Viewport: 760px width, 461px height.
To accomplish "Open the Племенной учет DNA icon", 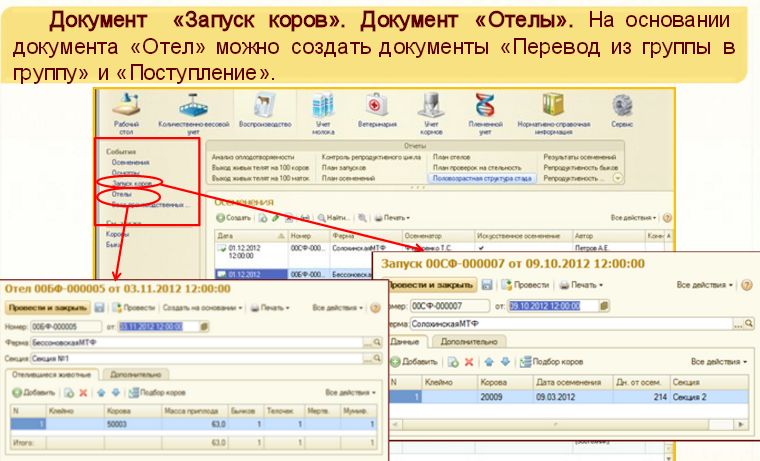I will point(485,106).
